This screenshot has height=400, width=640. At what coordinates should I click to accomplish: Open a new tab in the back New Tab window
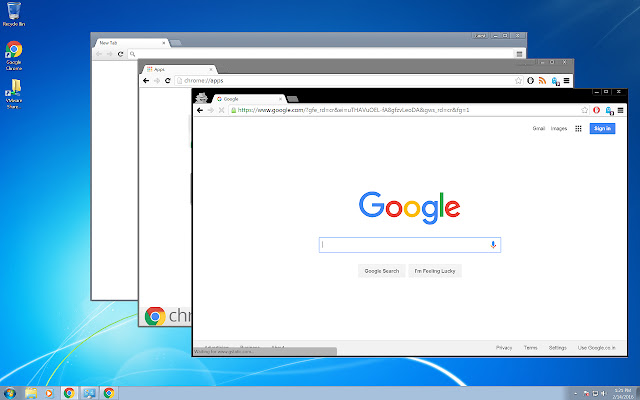click(x=176, y=43)
